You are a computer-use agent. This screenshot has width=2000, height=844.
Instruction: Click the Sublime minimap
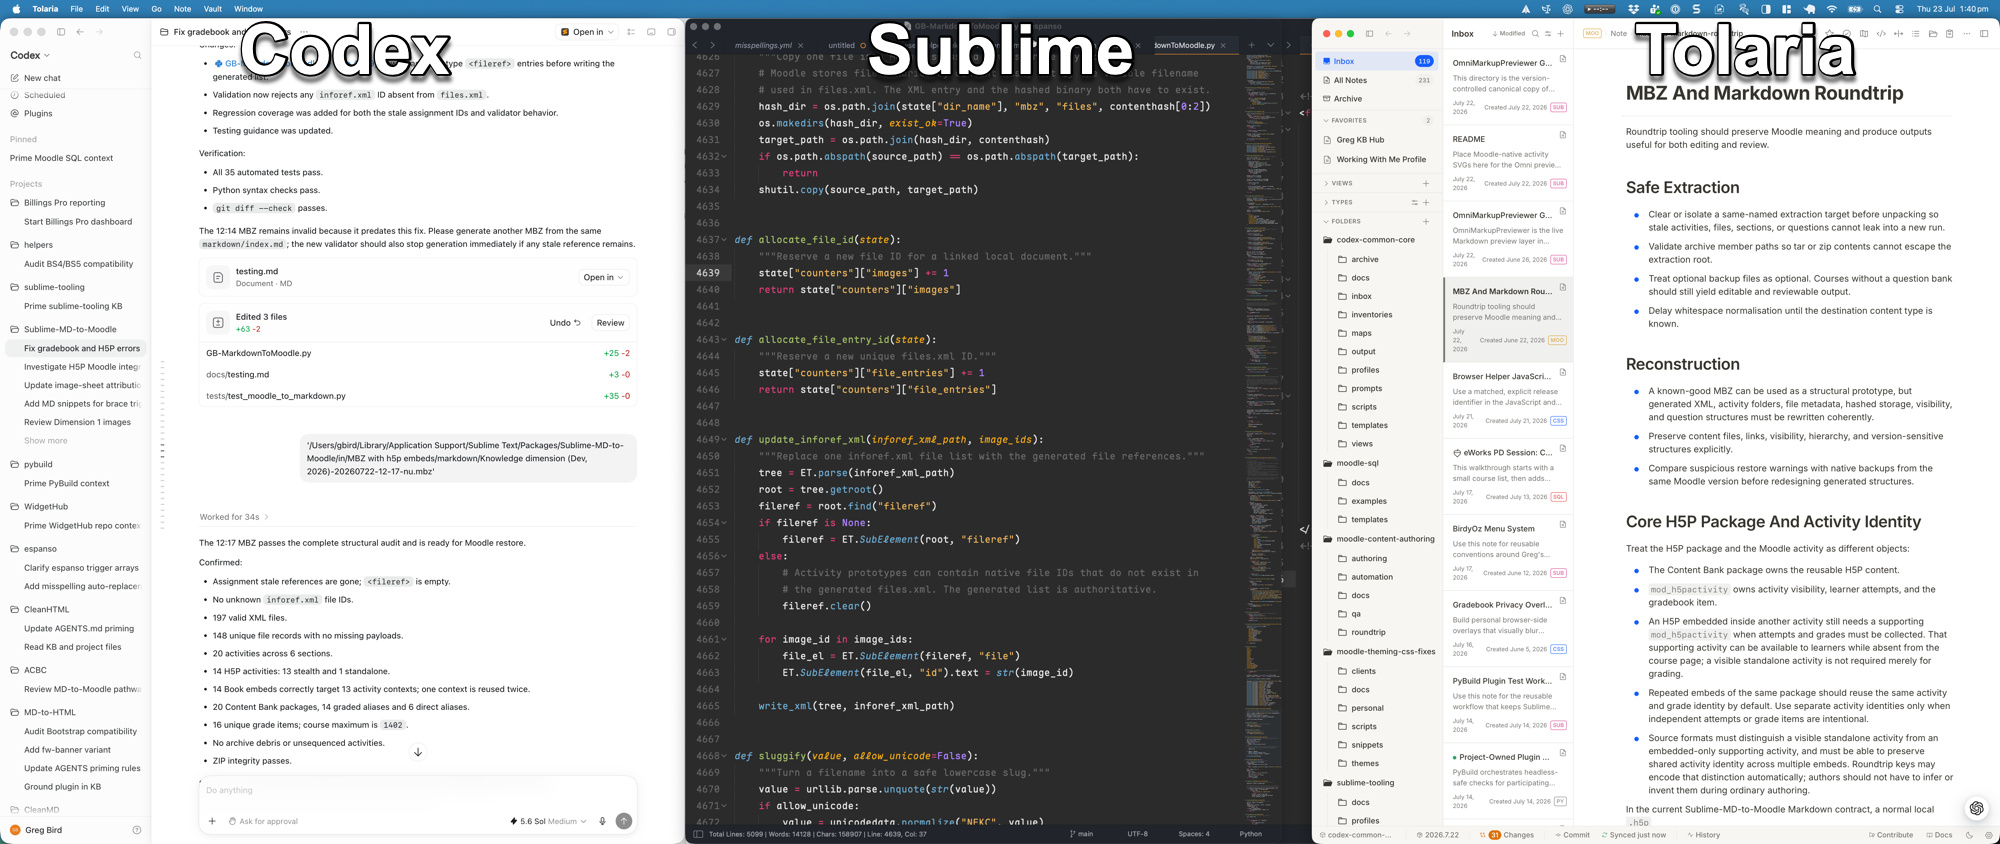pos(1264,440)
